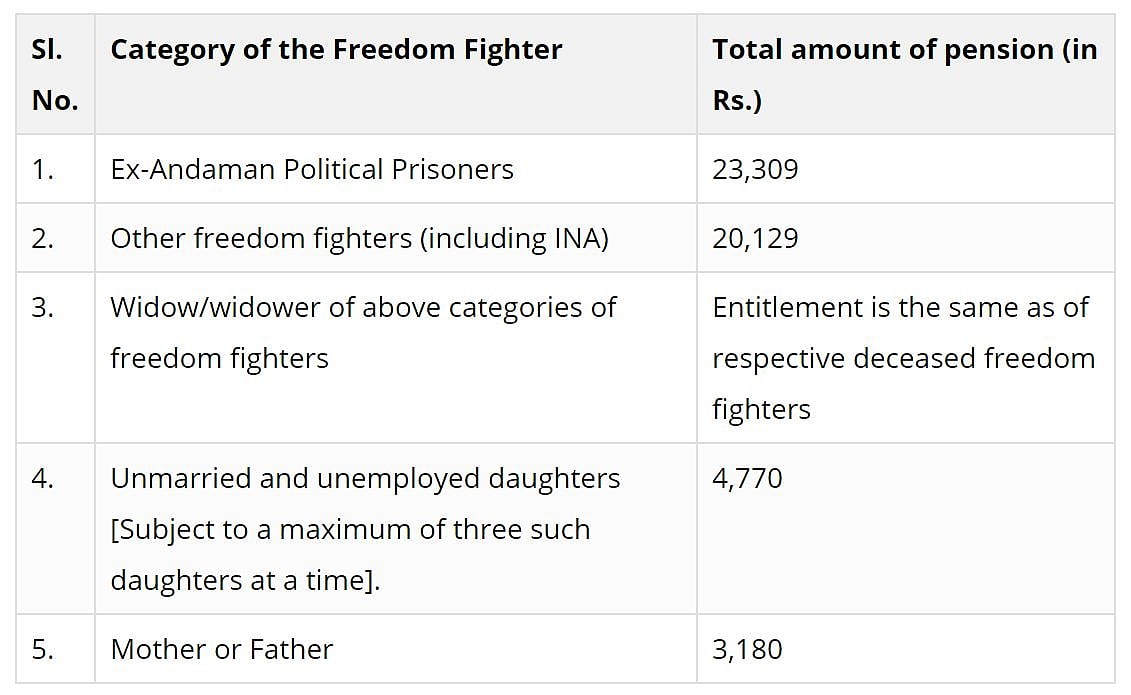Viewport: 1131px width, 695px height.
Task: Click the "Sl. No." column header
Action: (54, 75)
